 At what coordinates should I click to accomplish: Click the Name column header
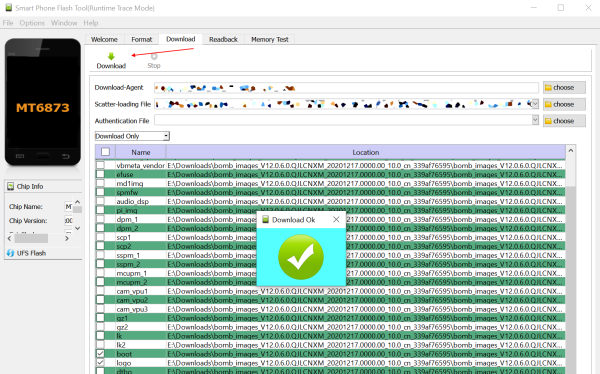[141, 152]
